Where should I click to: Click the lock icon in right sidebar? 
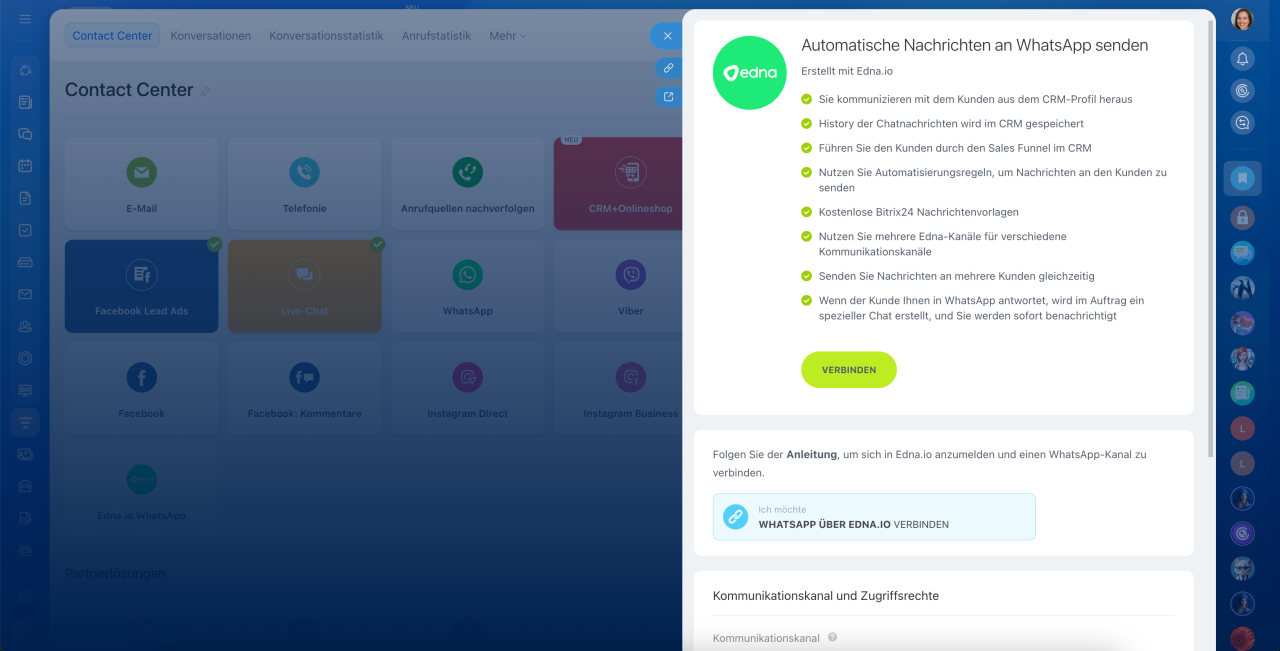[x=1242, y=217]
